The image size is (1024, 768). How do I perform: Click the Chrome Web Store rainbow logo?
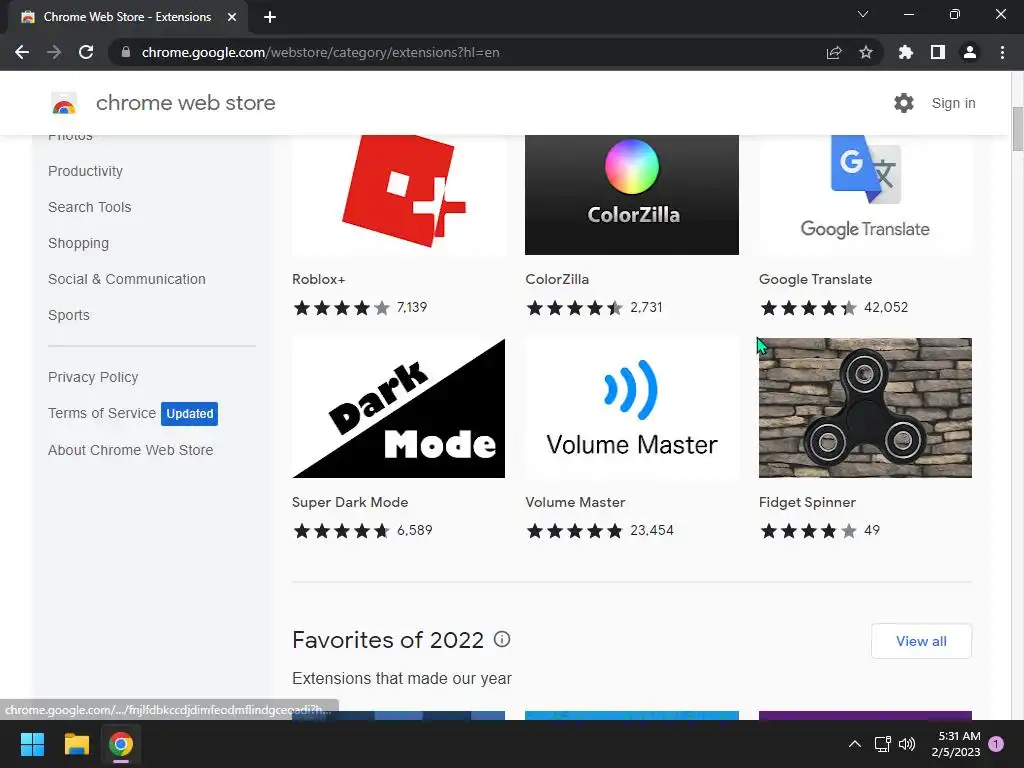coord(64,103)
